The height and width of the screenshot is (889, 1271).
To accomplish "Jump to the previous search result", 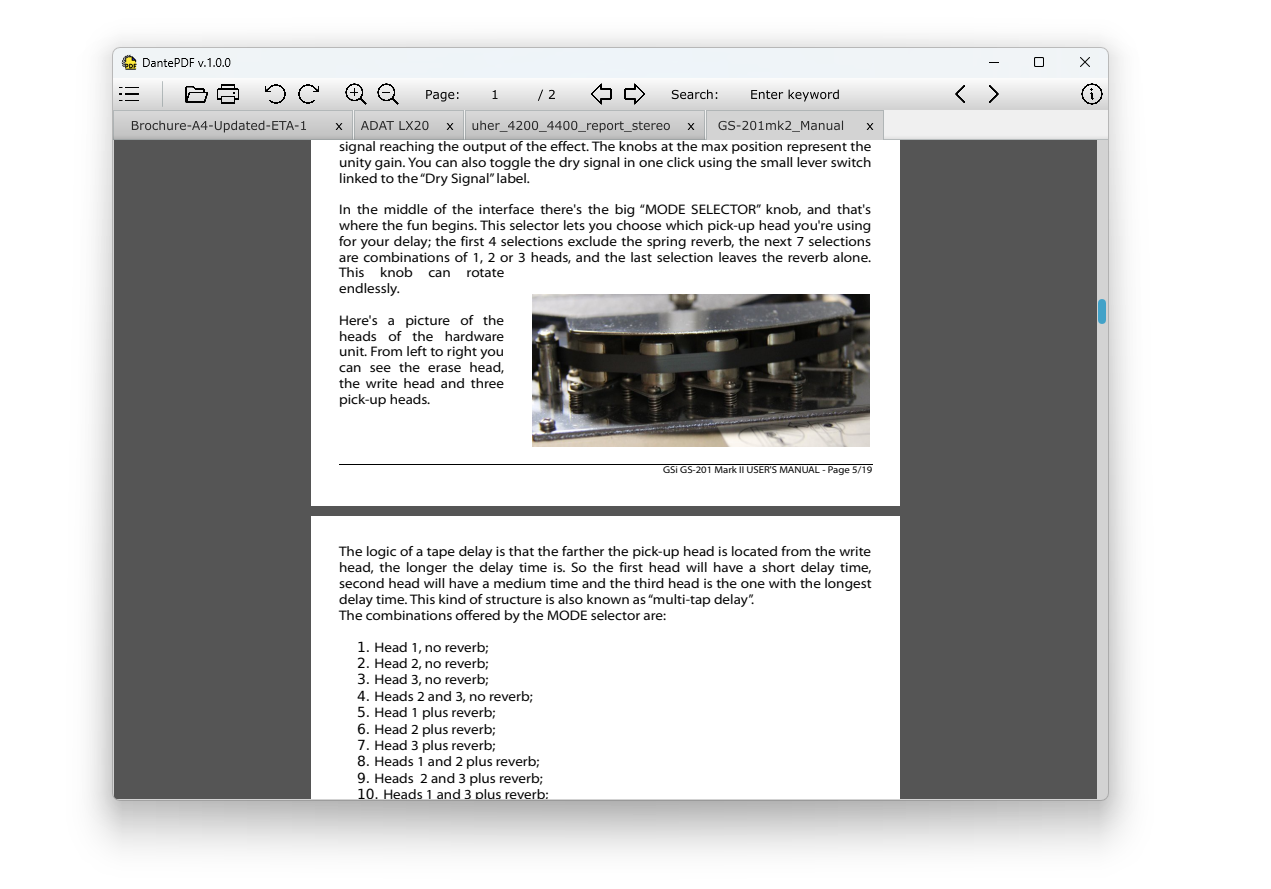I will pos(960,94).
